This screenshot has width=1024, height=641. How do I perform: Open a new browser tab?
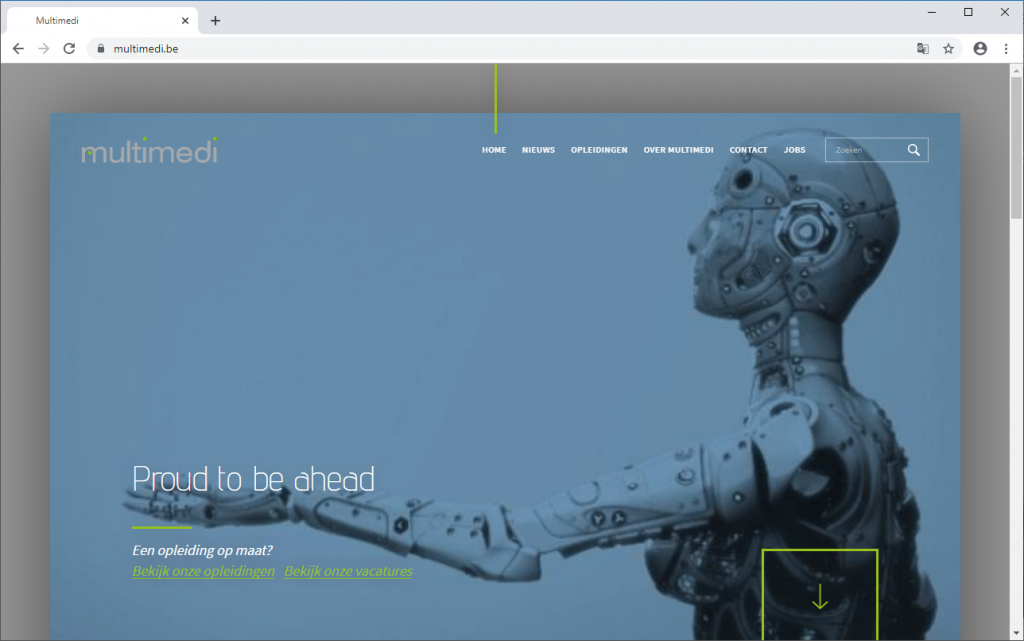click(x=216, y=21)
